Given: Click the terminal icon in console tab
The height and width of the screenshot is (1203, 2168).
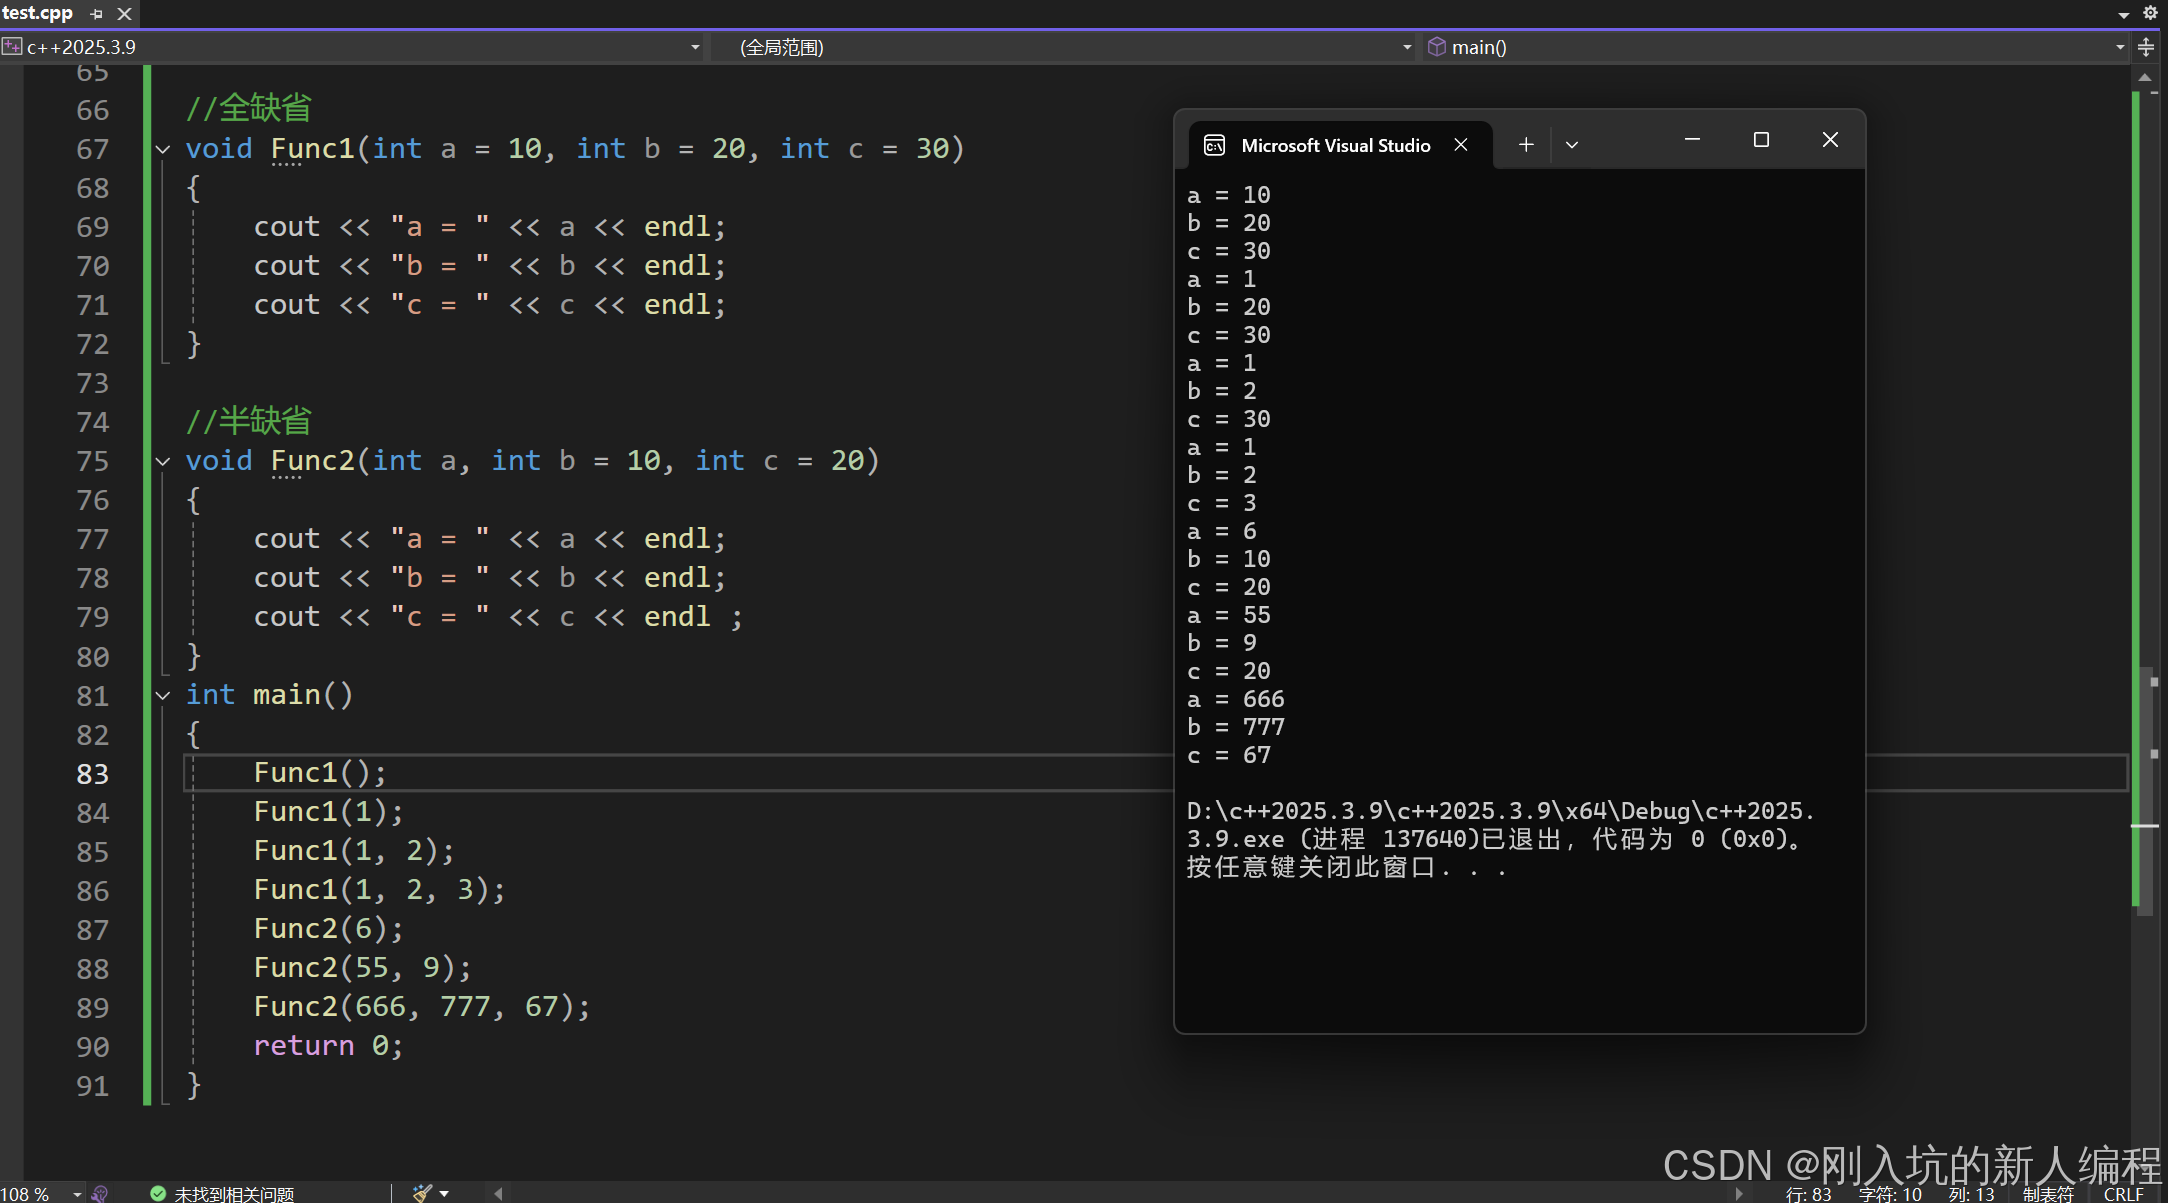Looking at the screenshot, I should pos(1214,146).
